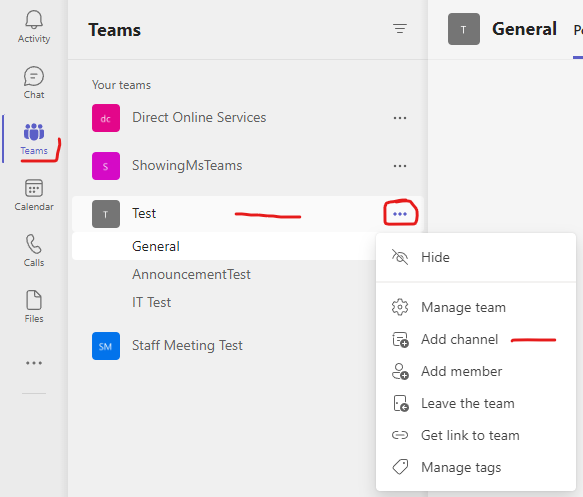The image size is (583, 497).
Task: Open the ShowingMsTeams team
Action: [187, 165]
